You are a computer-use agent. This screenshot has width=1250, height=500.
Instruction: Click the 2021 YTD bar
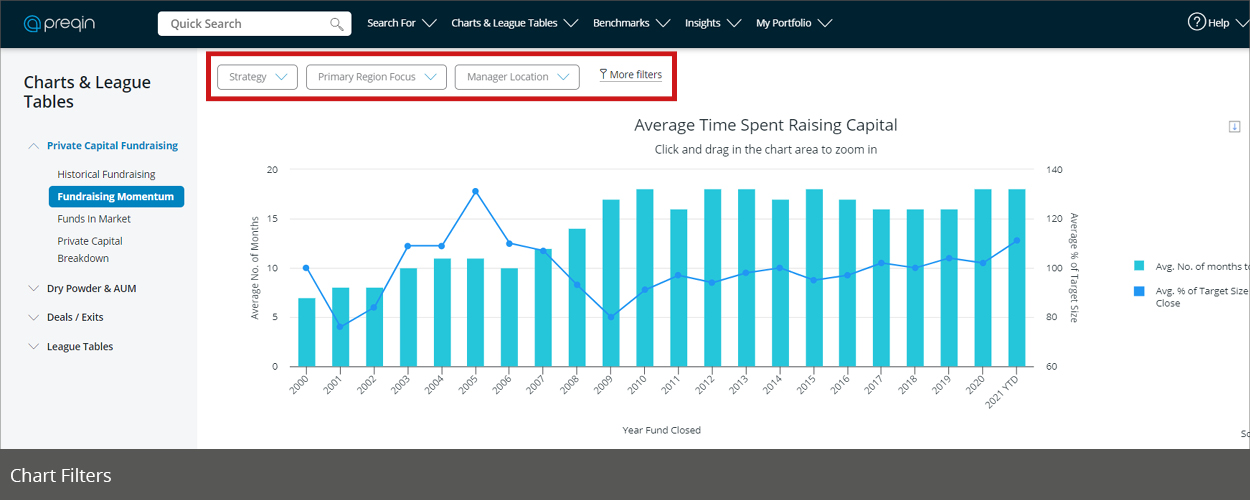(1017, 278)
